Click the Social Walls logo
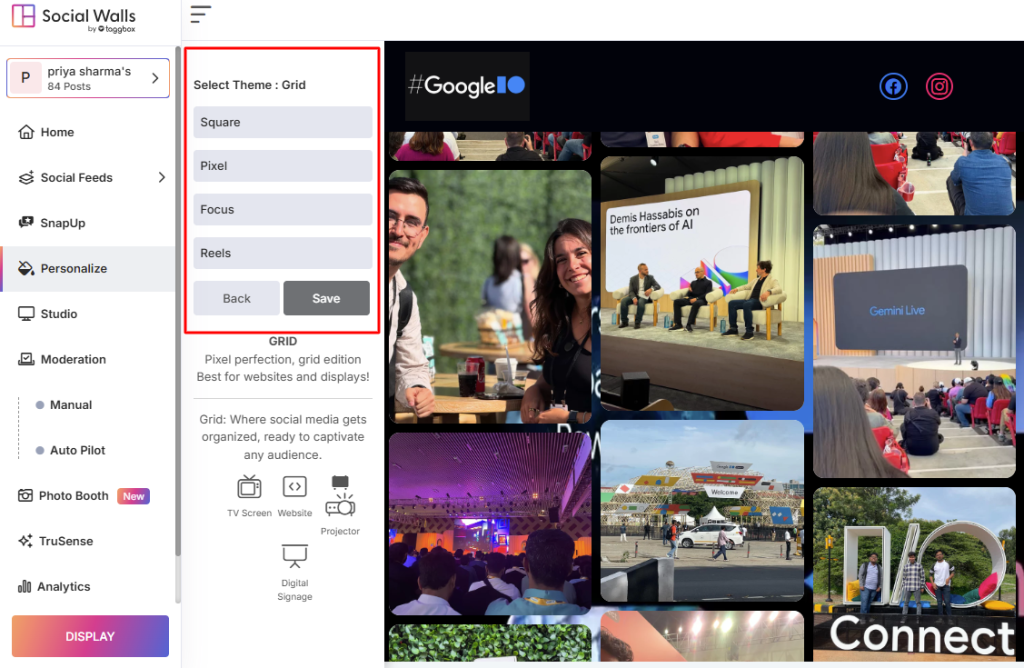 pyautogui.click(x=74, y=20)
